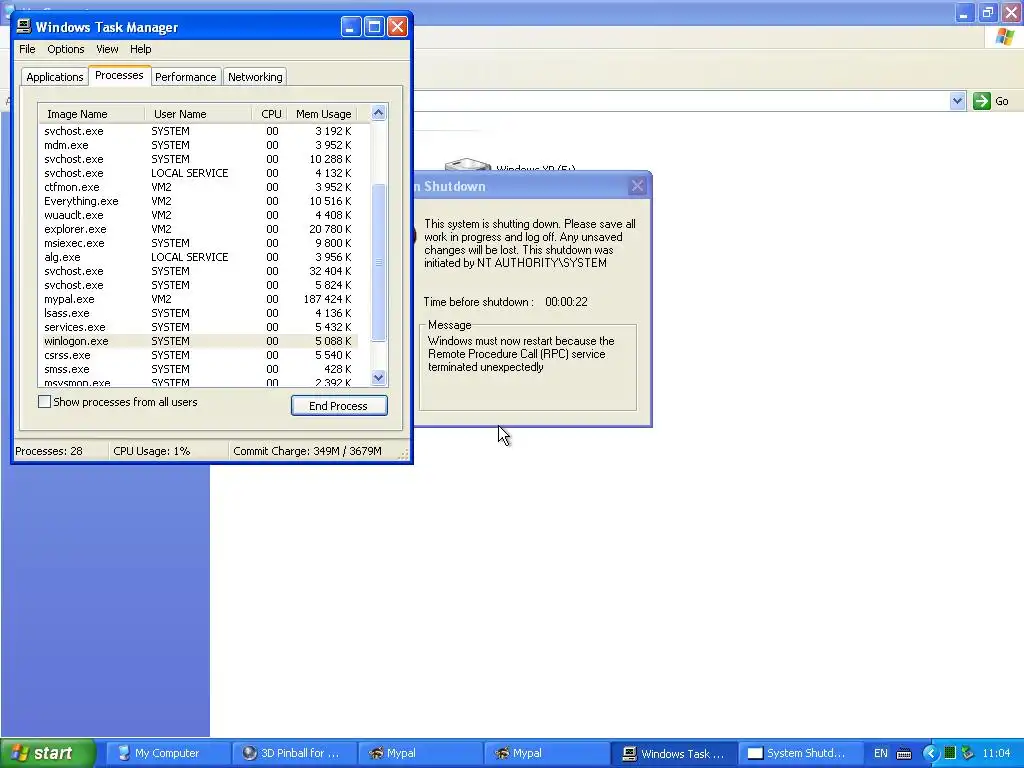Image resolution: width=1024 pixels, height=768 pixels.
Task: Enable Show processes from all users
Action: coord(44,402)
